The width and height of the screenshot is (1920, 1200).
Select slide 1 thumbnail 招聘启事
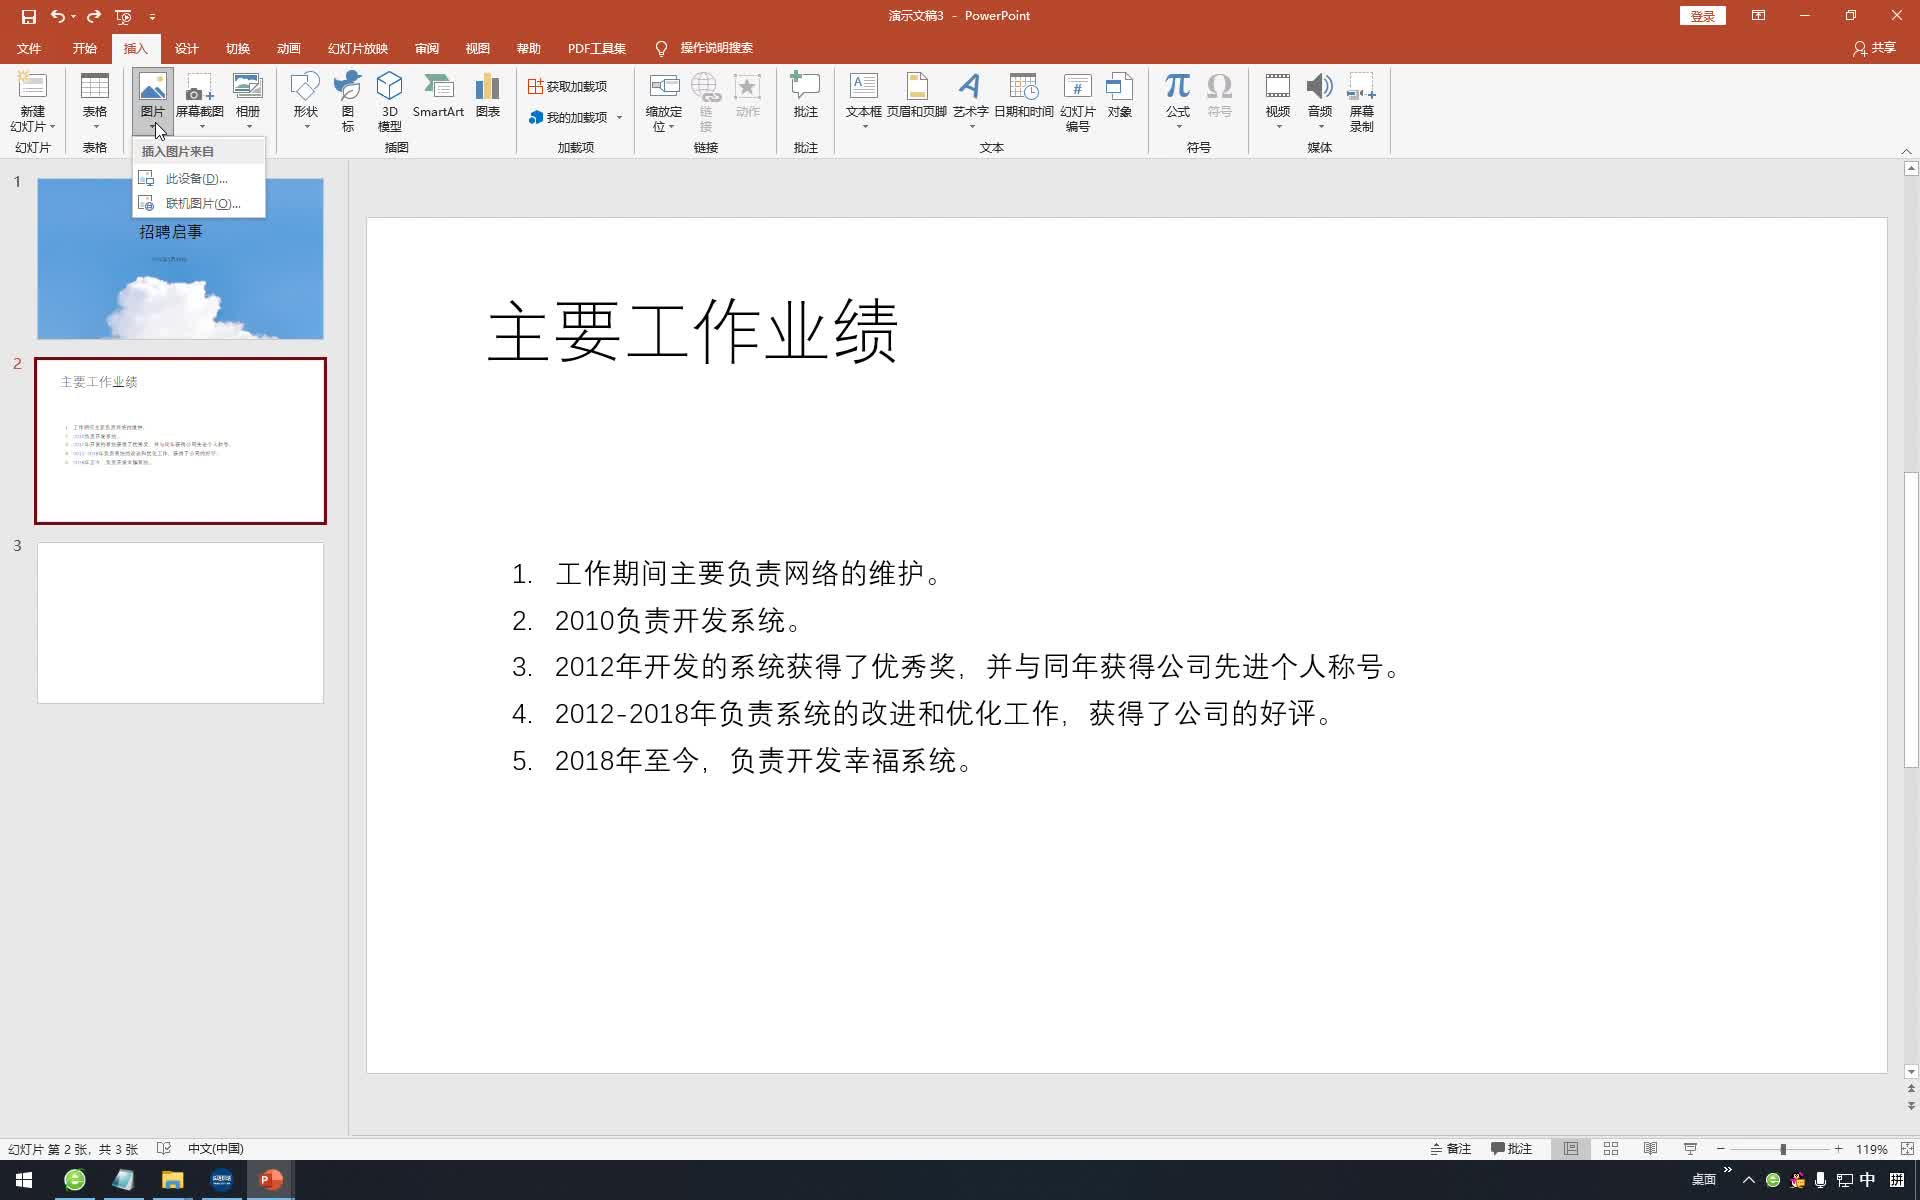point(180,259)
